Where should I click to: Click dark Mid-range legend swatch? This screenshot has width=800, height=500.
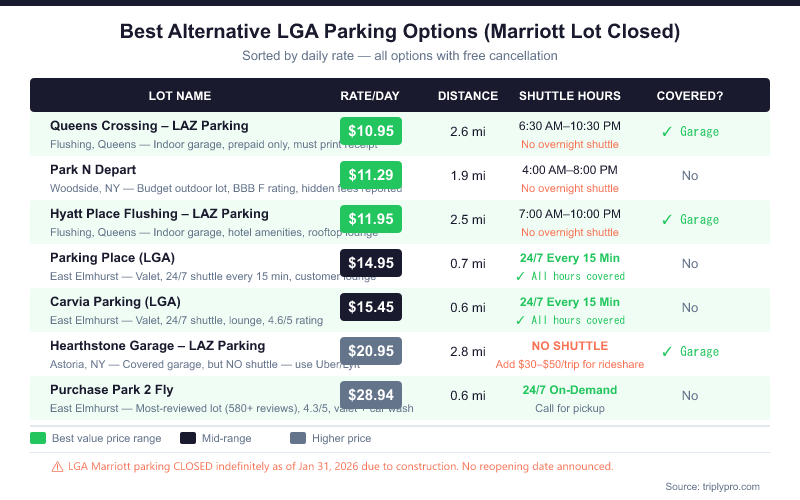coord(188,438)
